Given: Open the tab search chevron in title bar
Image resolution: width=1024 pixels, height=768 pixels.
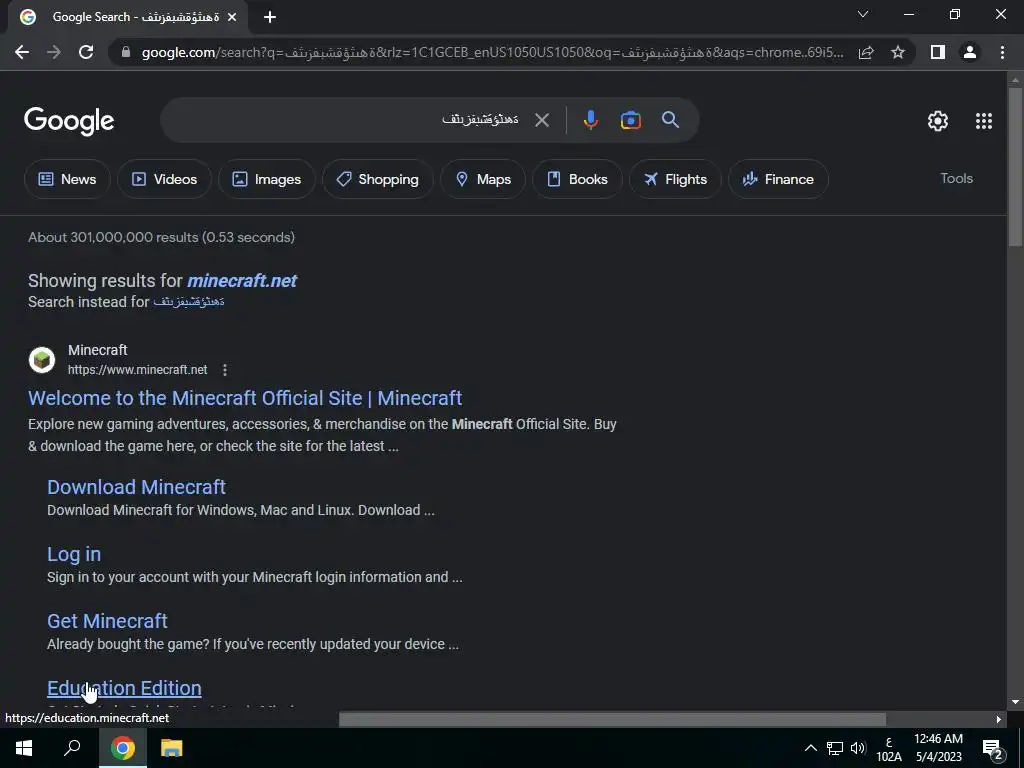Looking at the screenshot, I should pyautogui.click(x=863, y=14).
